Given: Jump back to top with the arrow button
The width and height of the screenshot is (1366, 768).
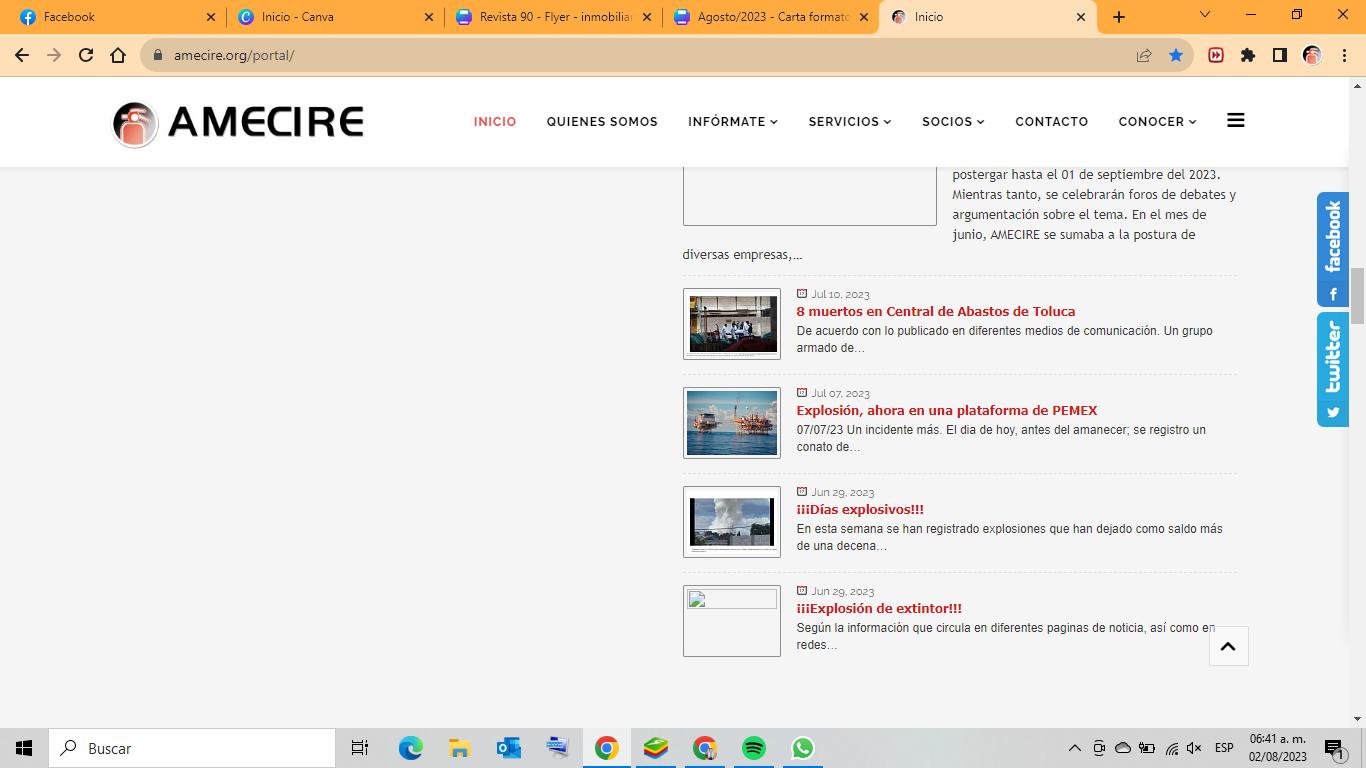Looking at the screenshot, I should (1228, 646).
